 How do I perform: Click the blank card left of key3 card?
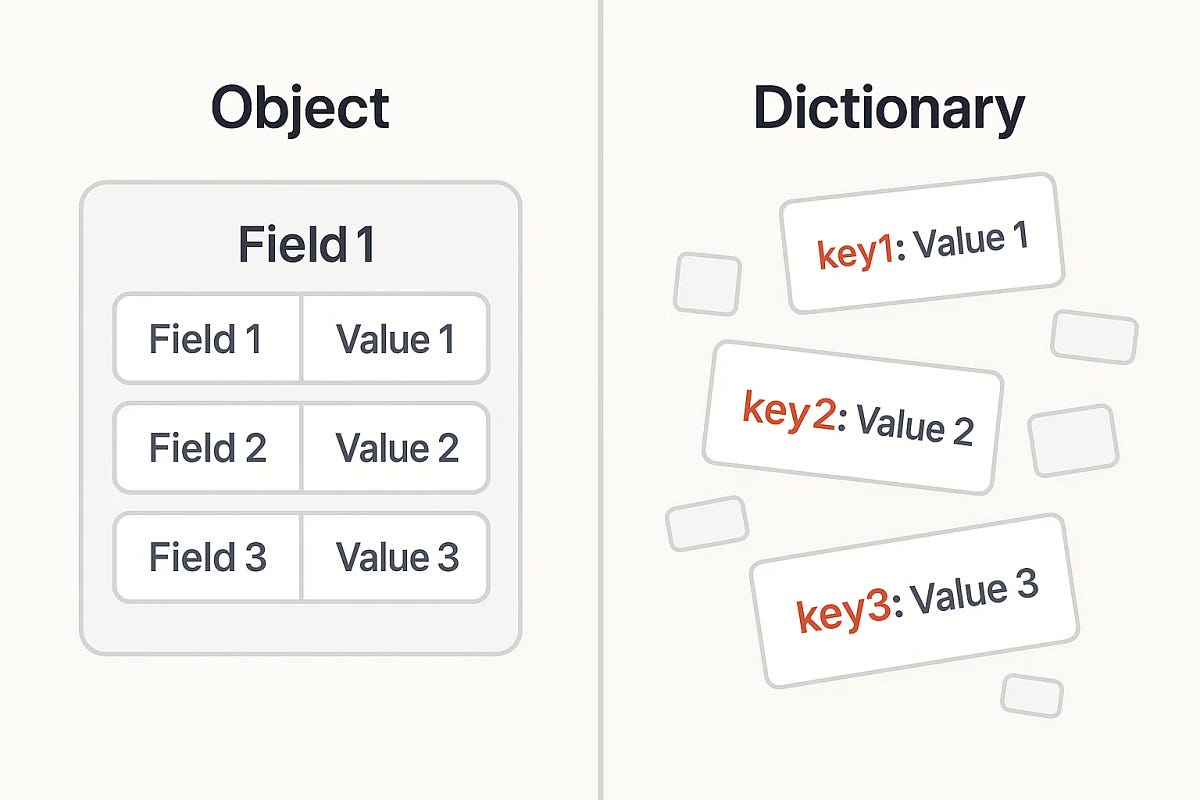(707, 523)
